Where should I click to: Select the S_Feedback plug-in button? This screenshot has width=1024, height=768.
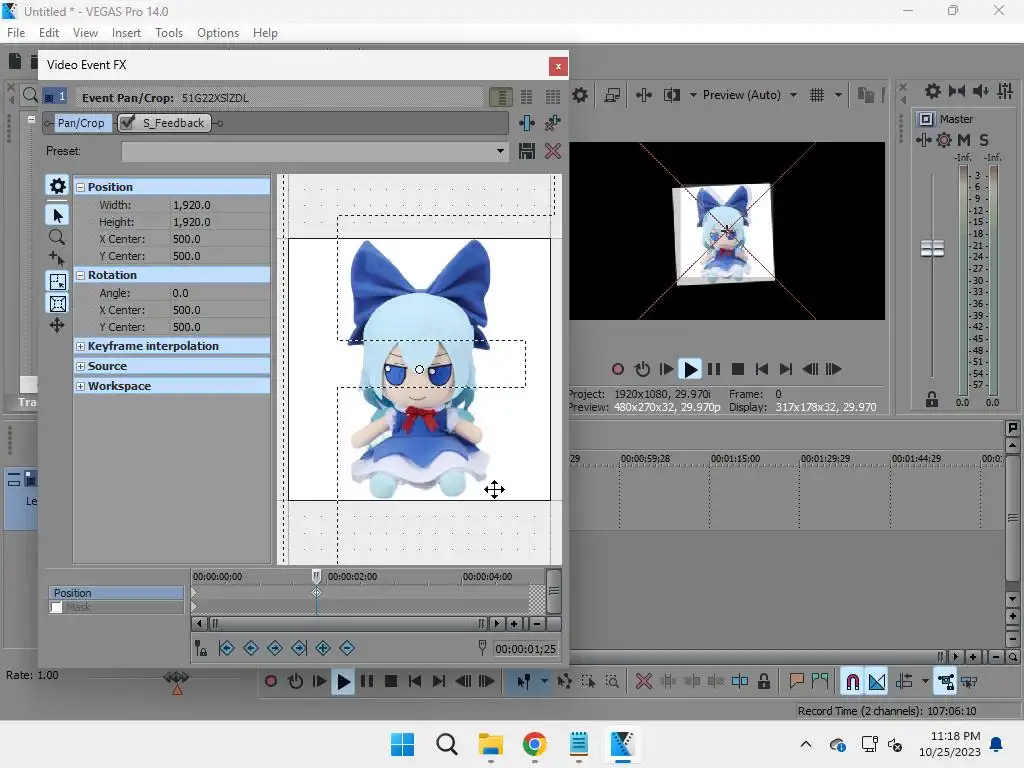173,123
